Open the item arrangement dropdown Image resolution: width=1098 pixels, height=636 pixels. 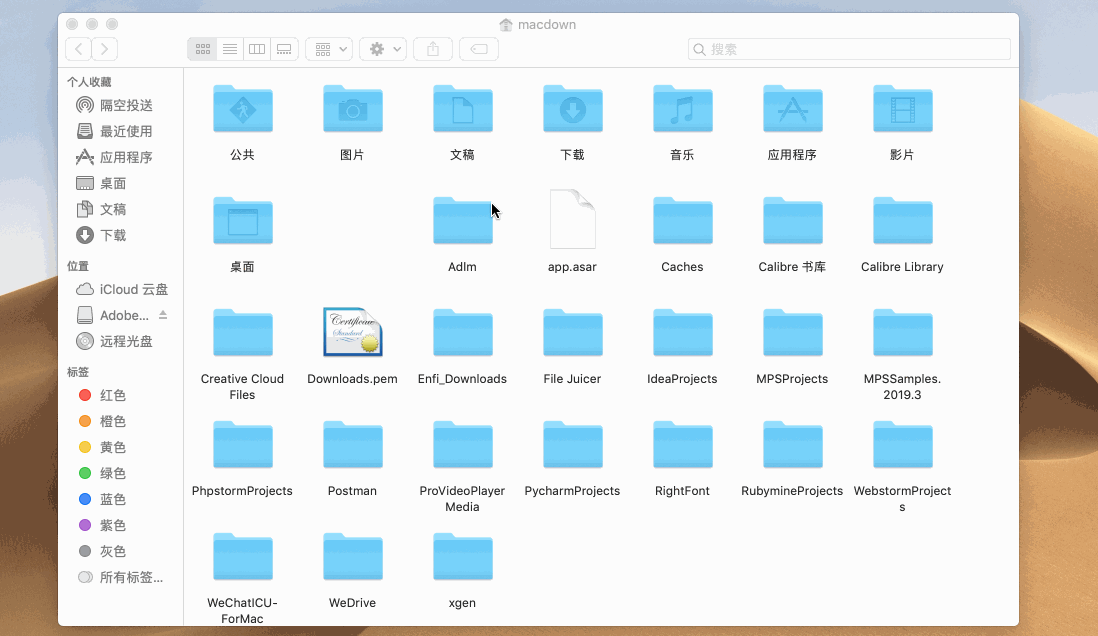point(328,48)
